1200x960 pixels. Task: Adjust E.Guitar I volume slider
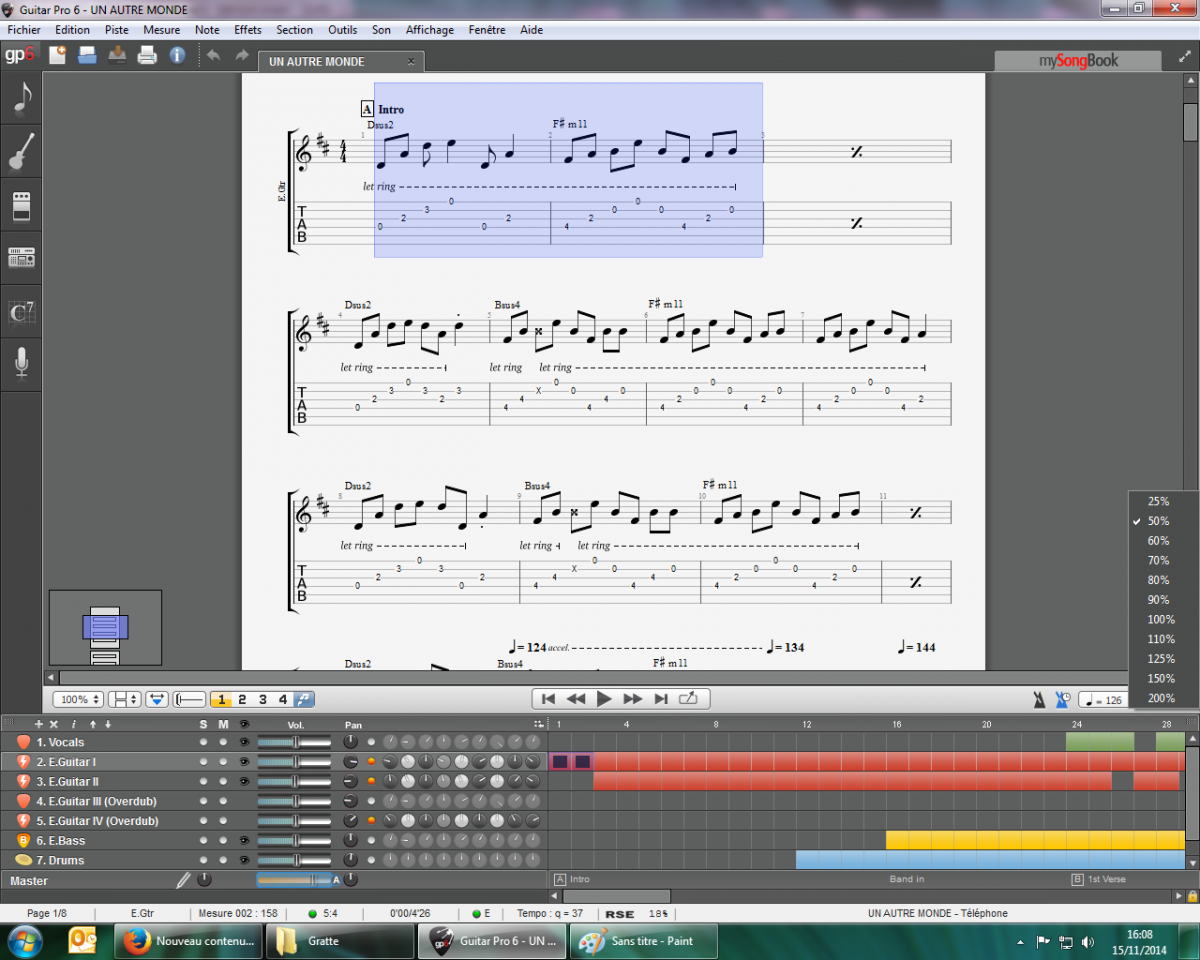pos(294,762)
